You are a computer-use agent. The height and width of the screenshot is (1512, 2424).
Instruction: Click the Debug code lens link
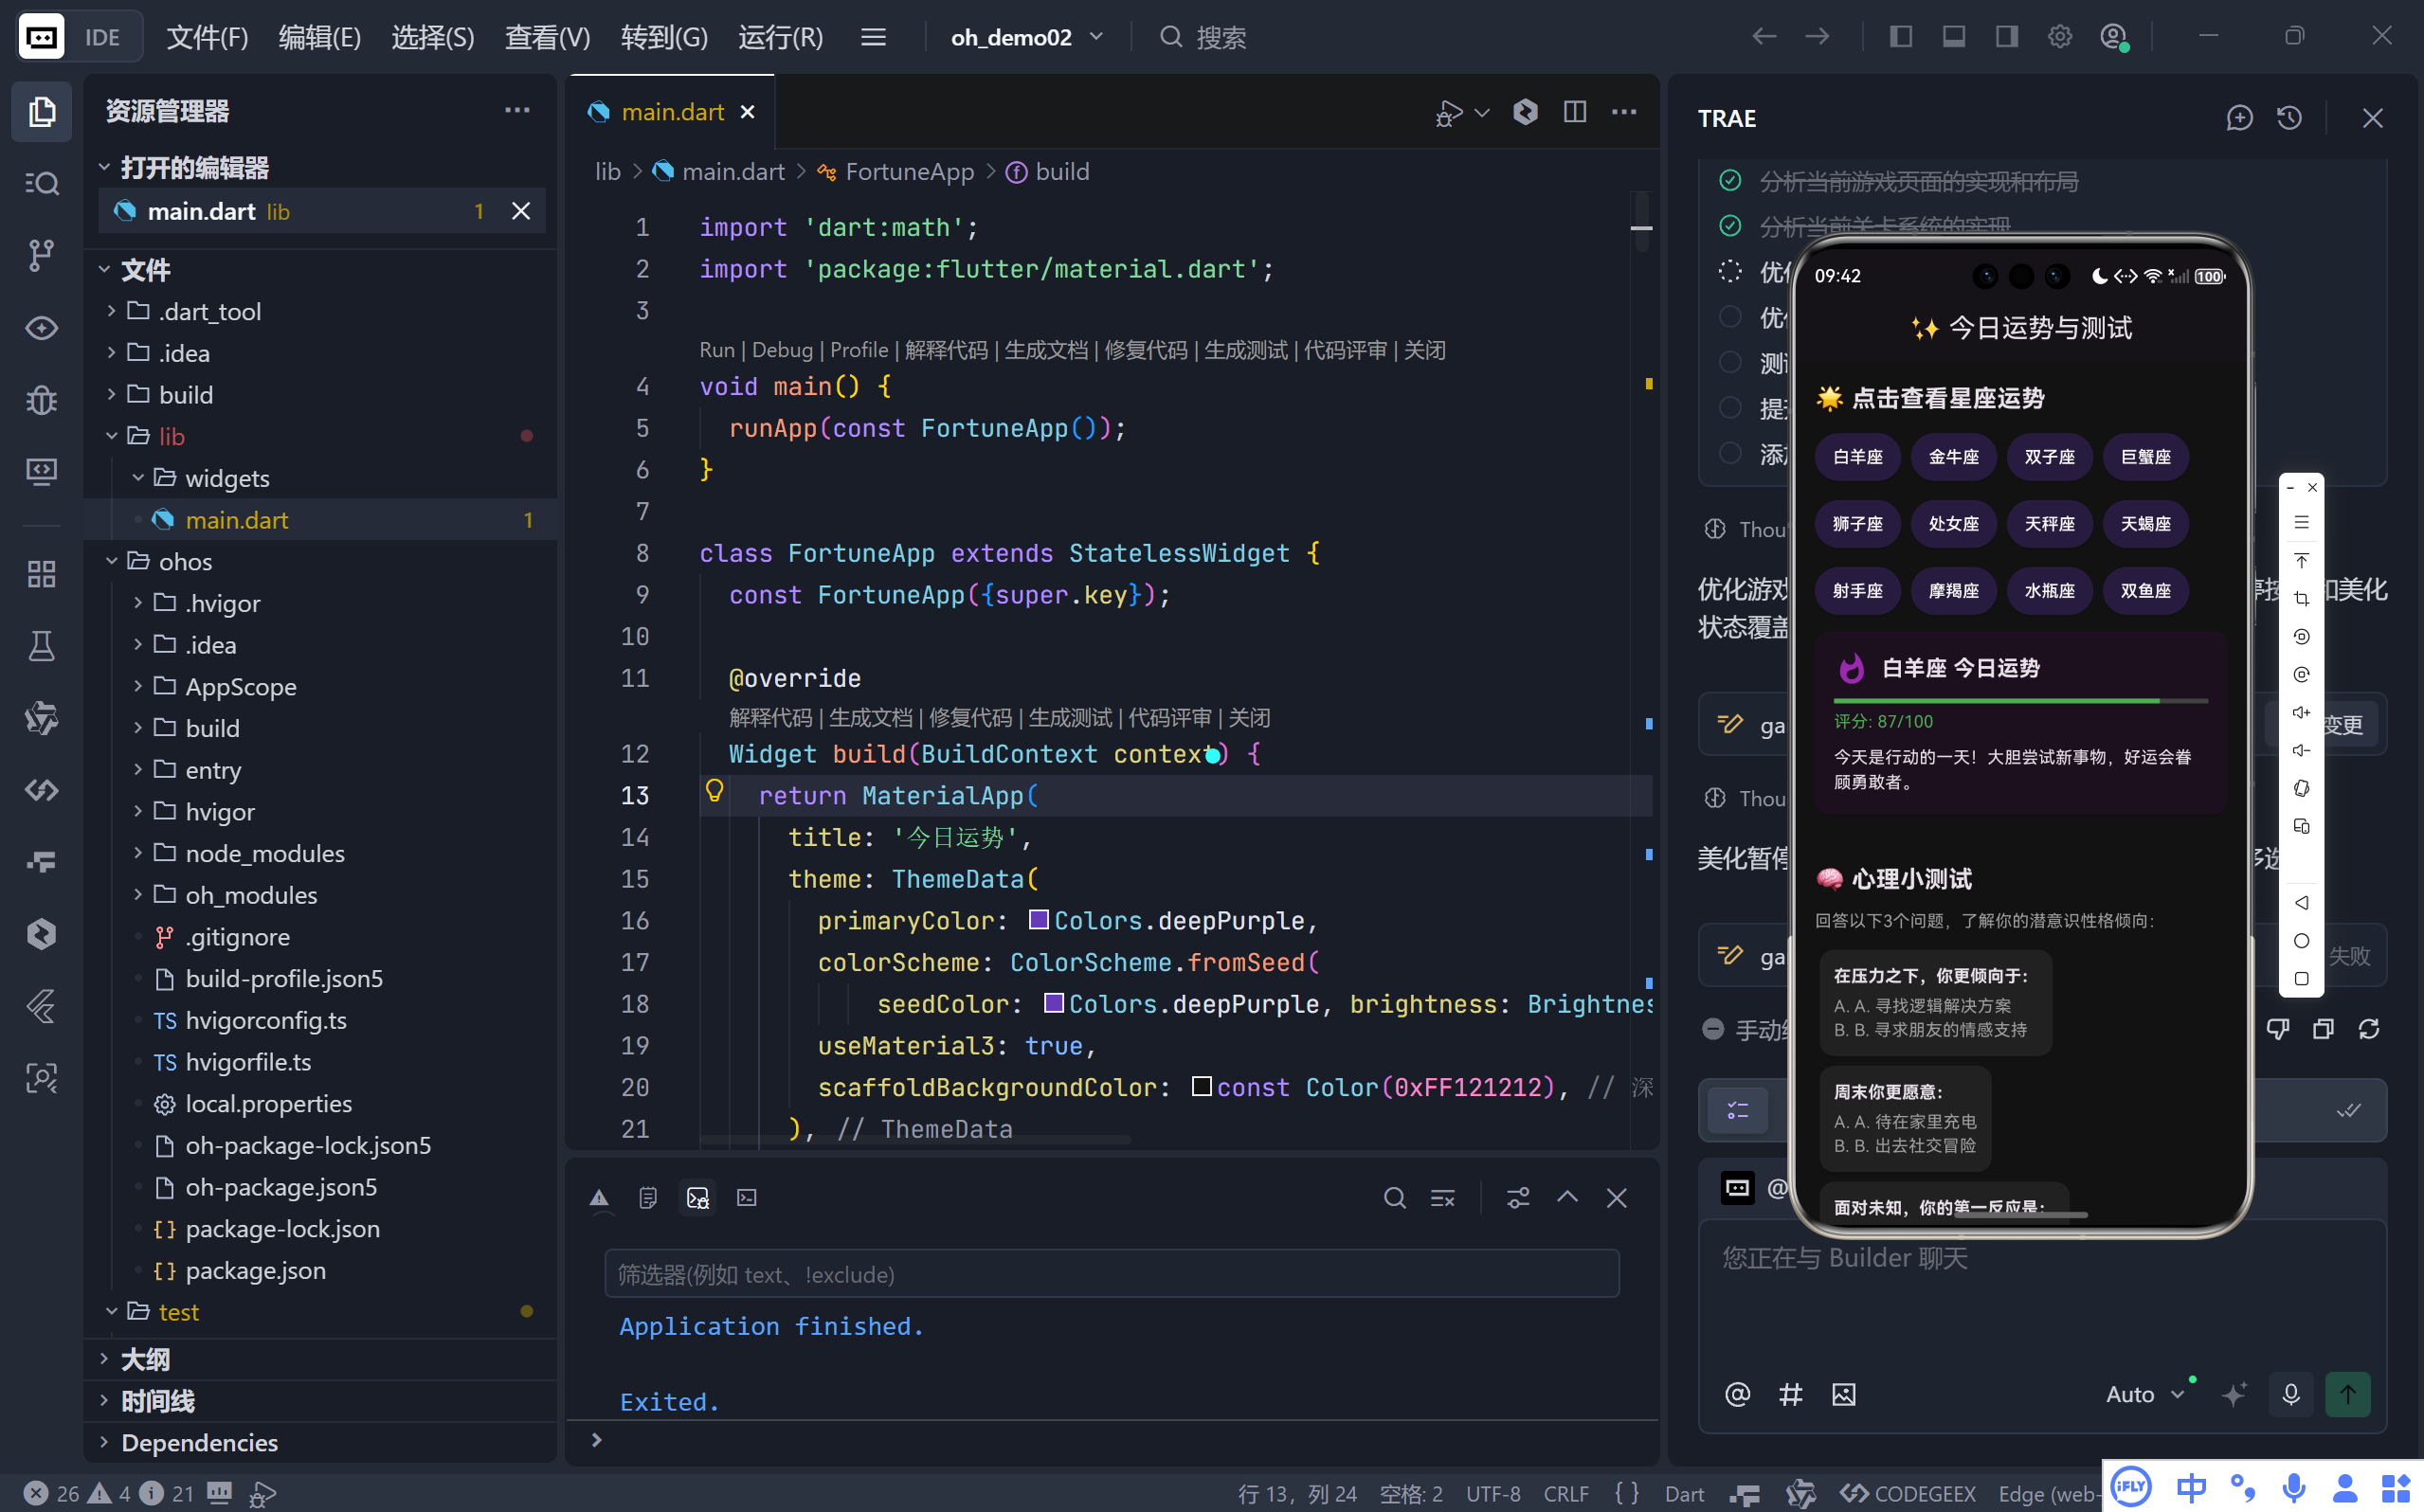click(781, 350)
